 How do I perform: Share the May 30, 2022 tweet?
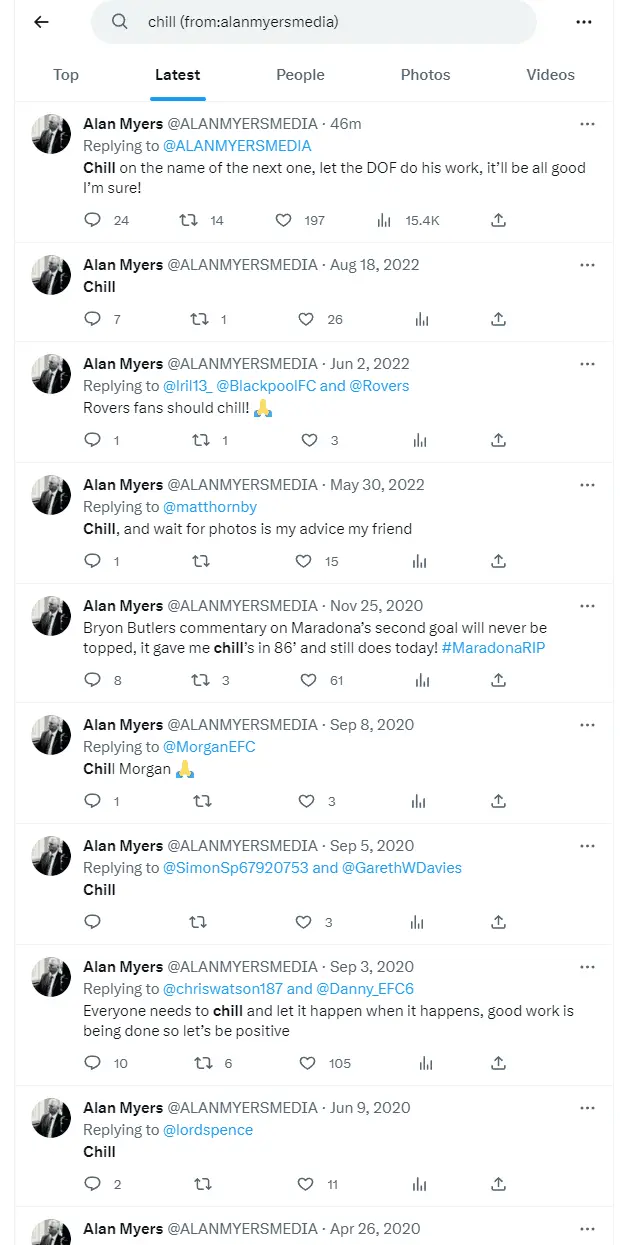pyautogui.click(x=498, y=561)
